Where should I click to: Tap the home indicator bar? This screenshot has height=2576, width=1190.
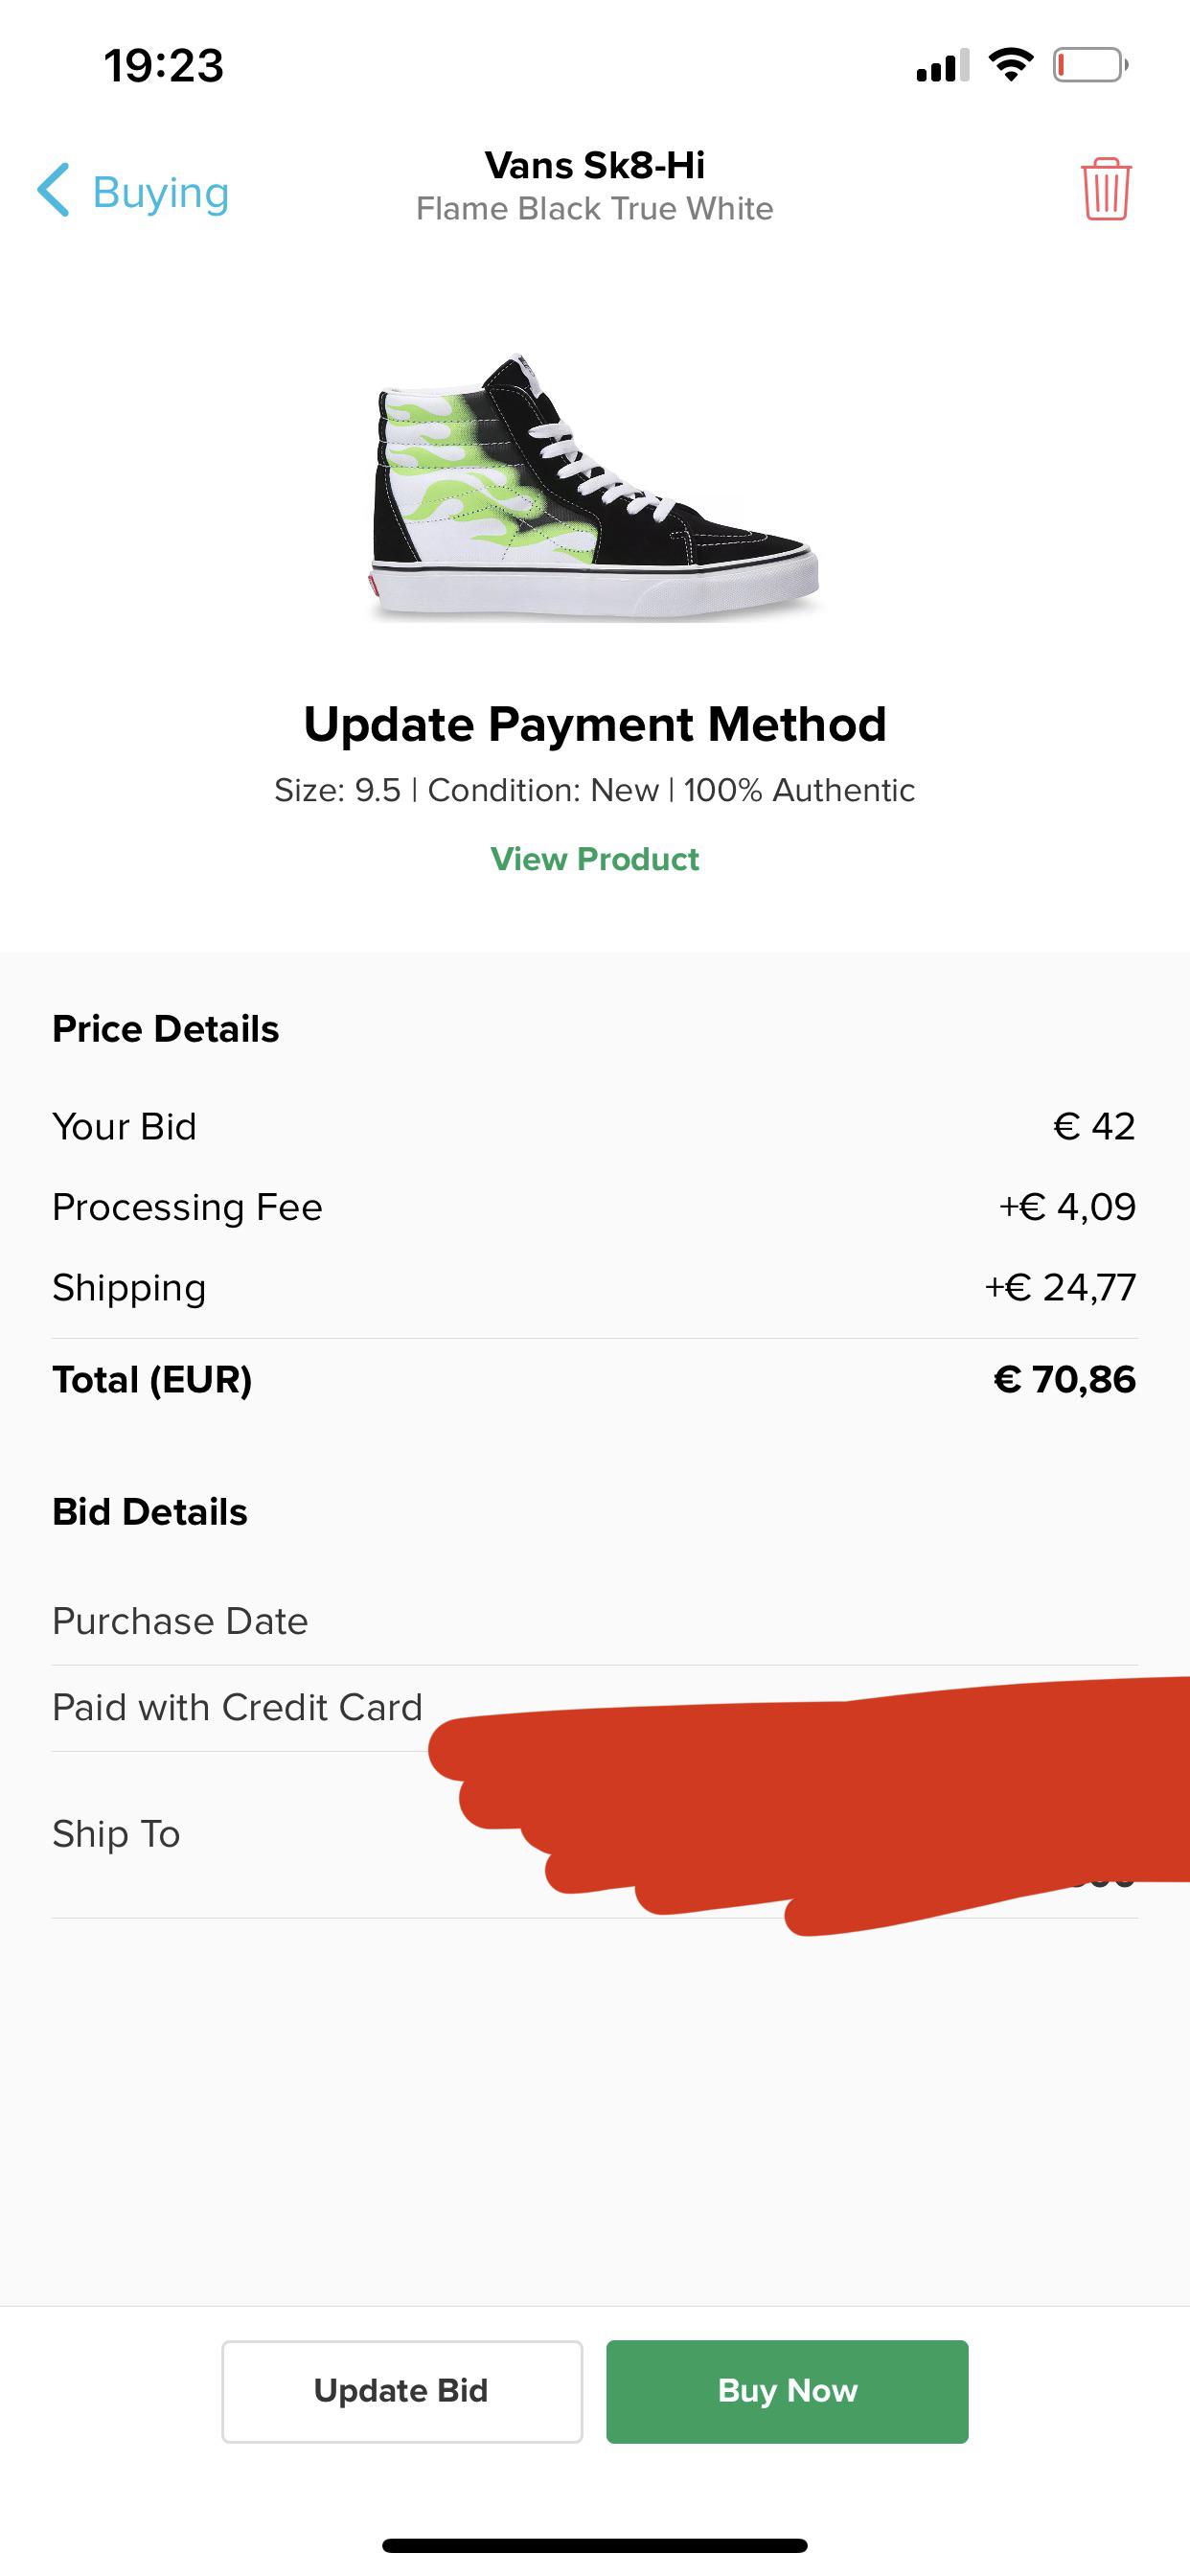595,2544
